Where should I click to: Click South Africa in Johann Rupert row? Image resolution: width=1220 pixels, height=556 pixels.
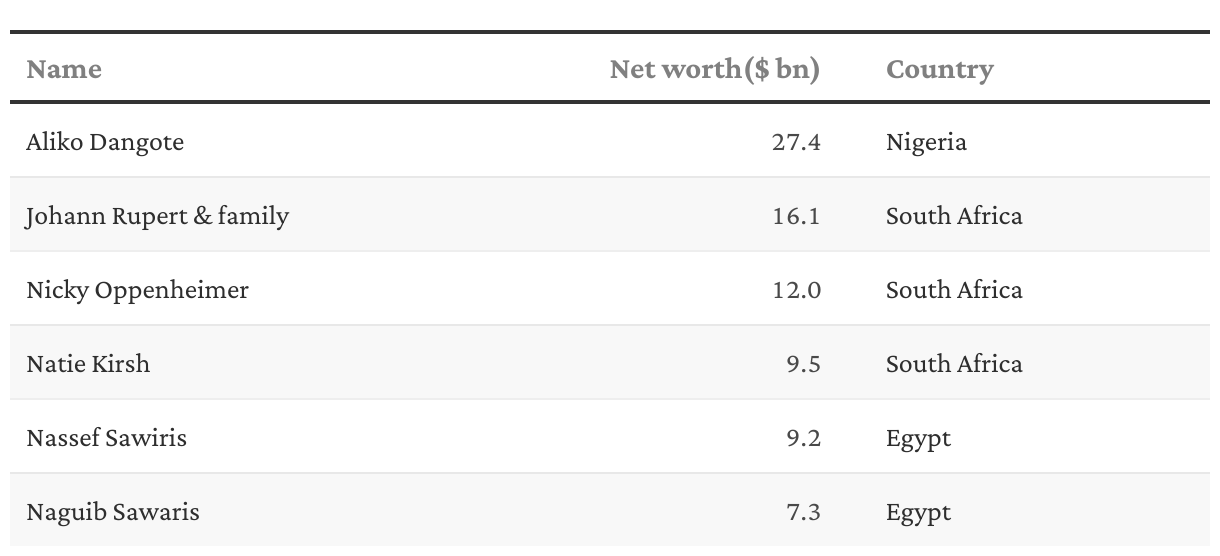[954, 216]
